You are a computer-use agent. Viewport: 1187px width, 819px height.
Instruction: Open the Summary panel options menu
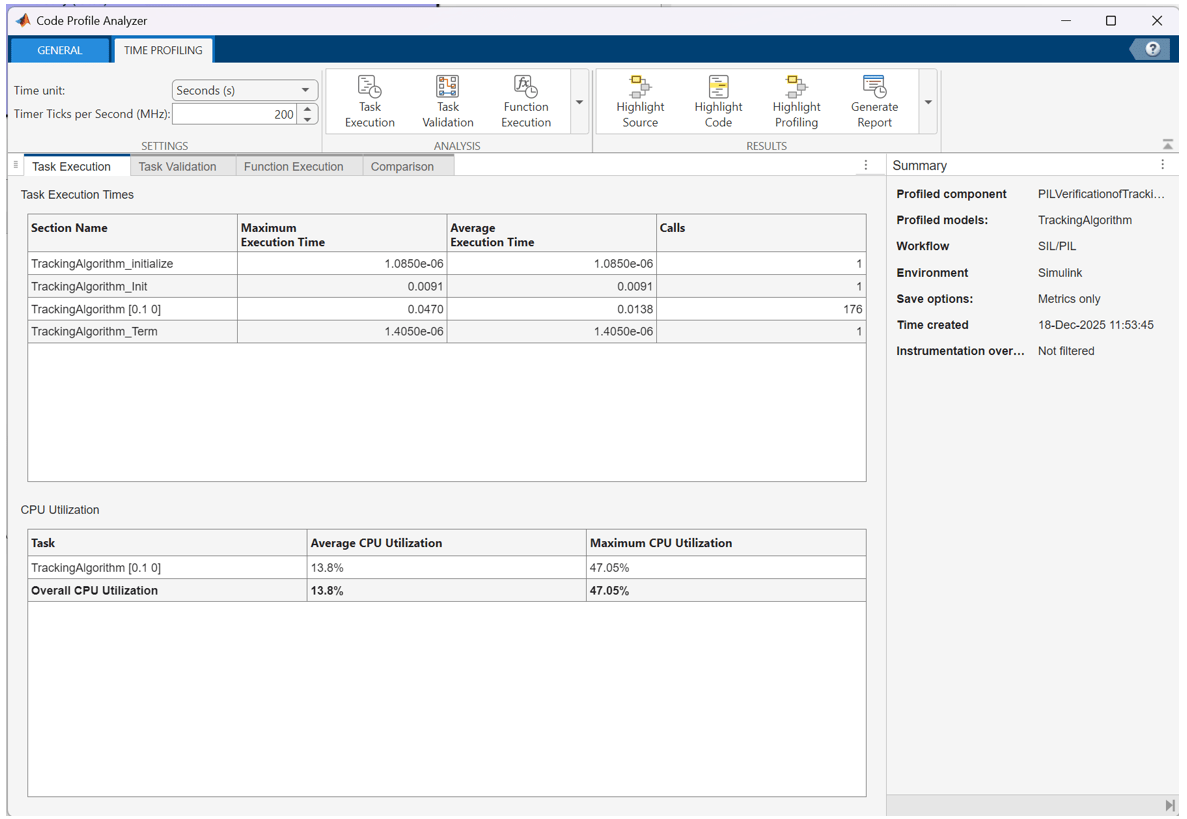pyautogui.click(x=1162, y=165)
